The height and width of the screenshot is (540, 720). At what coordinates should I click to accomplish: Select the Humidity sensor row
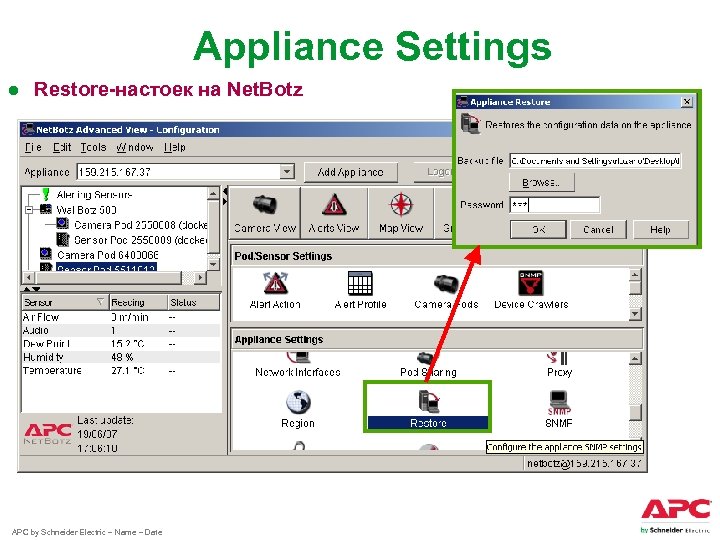pyautogui.click(x=121, y=357)
